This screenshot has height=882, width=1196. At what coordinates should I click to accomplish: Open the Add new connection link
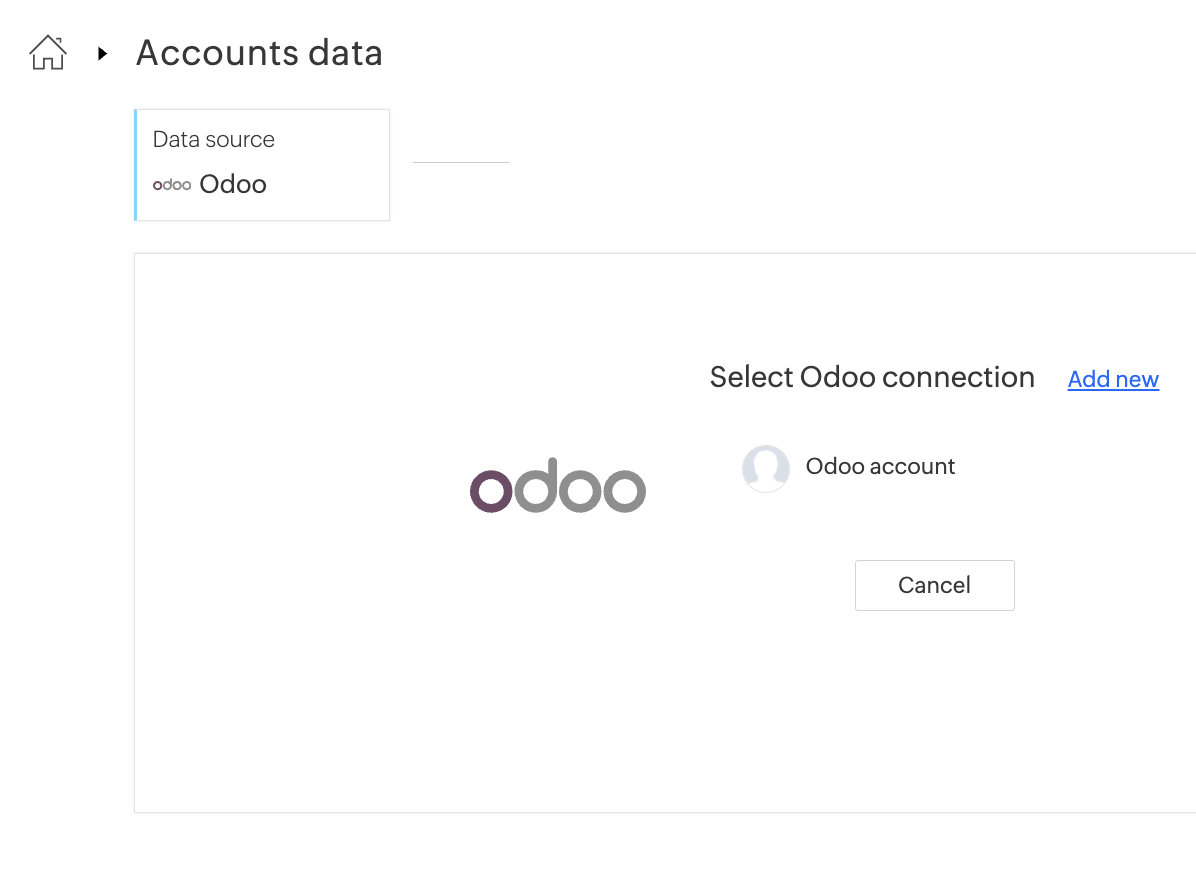point(1113,380)
